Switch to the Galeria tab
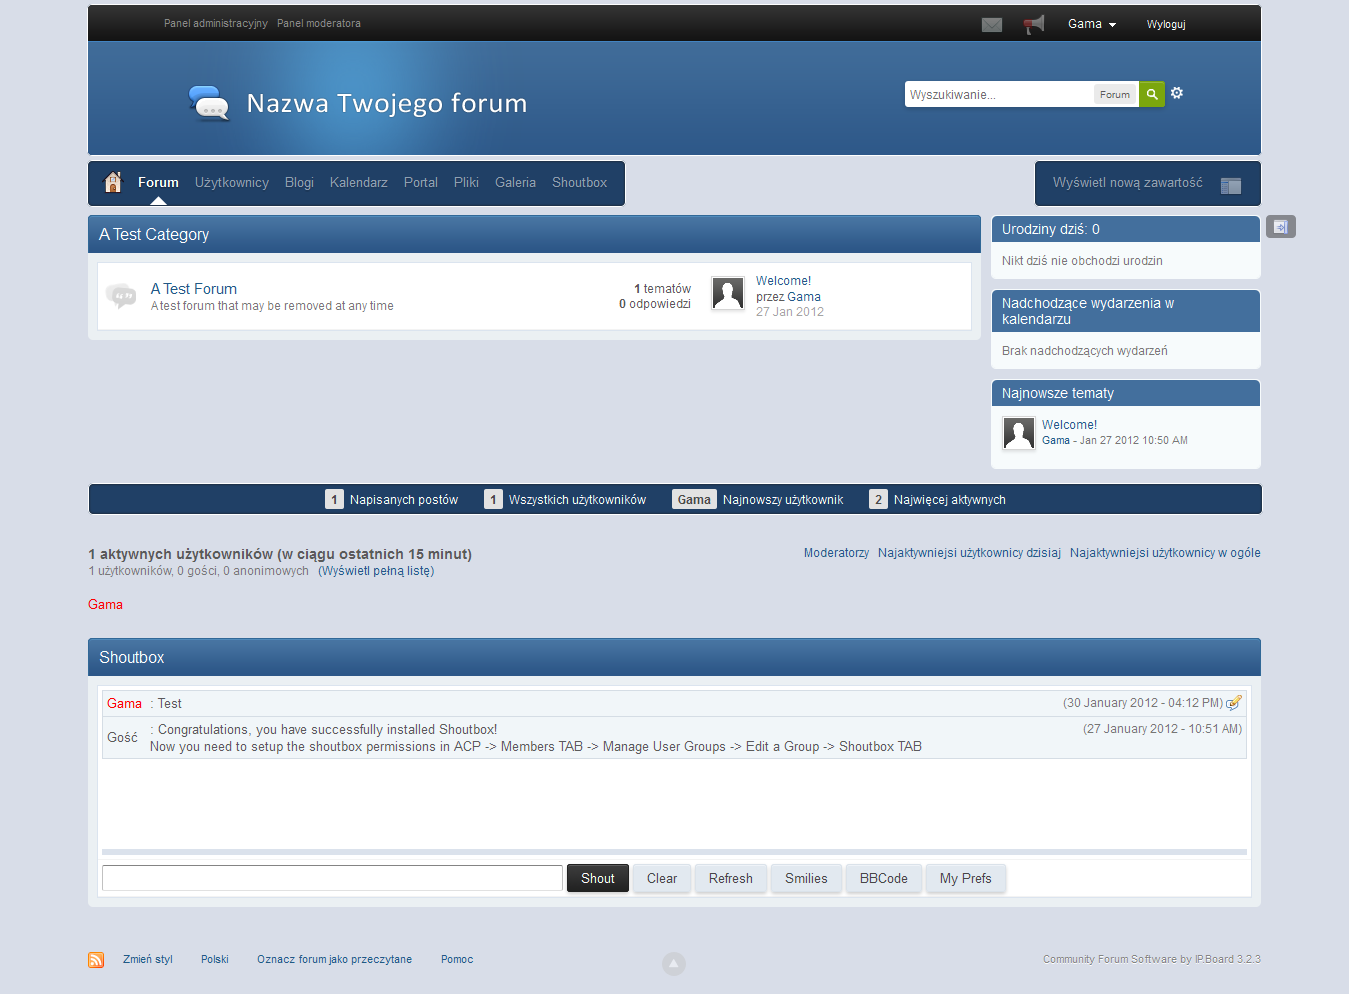Image resolution: width=1349 pixels, height=994 pixels. click(515, 182)
